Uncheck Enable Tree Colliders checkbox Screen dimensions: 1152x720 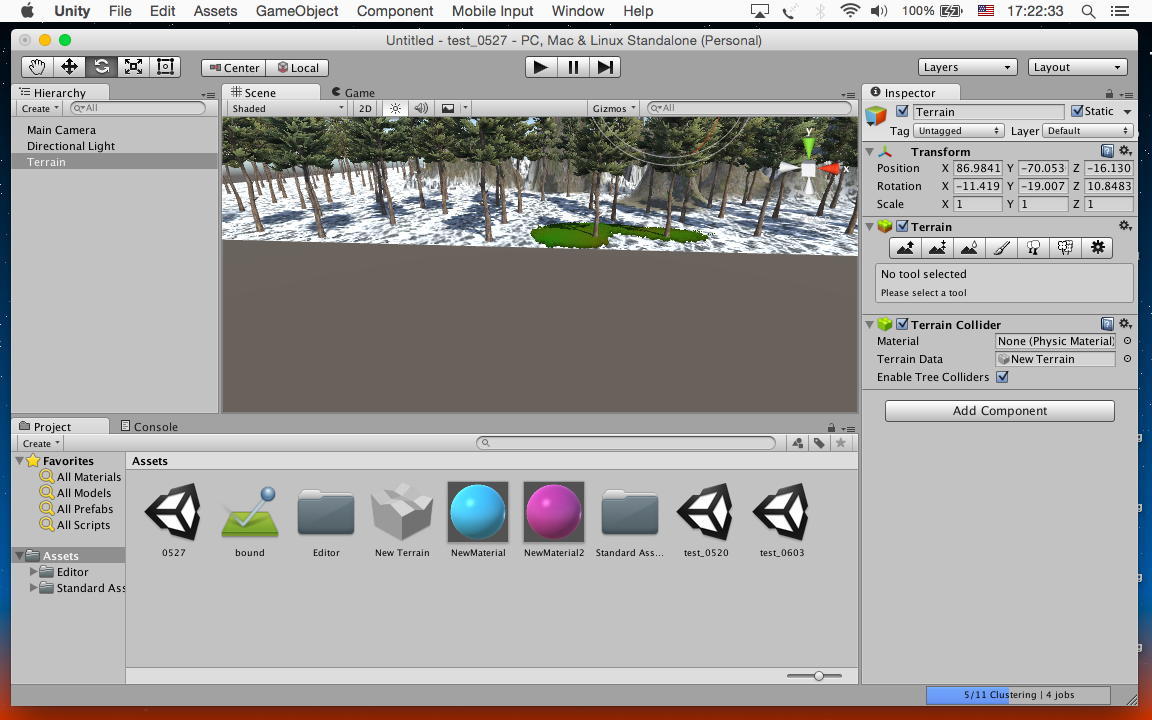1002,377
